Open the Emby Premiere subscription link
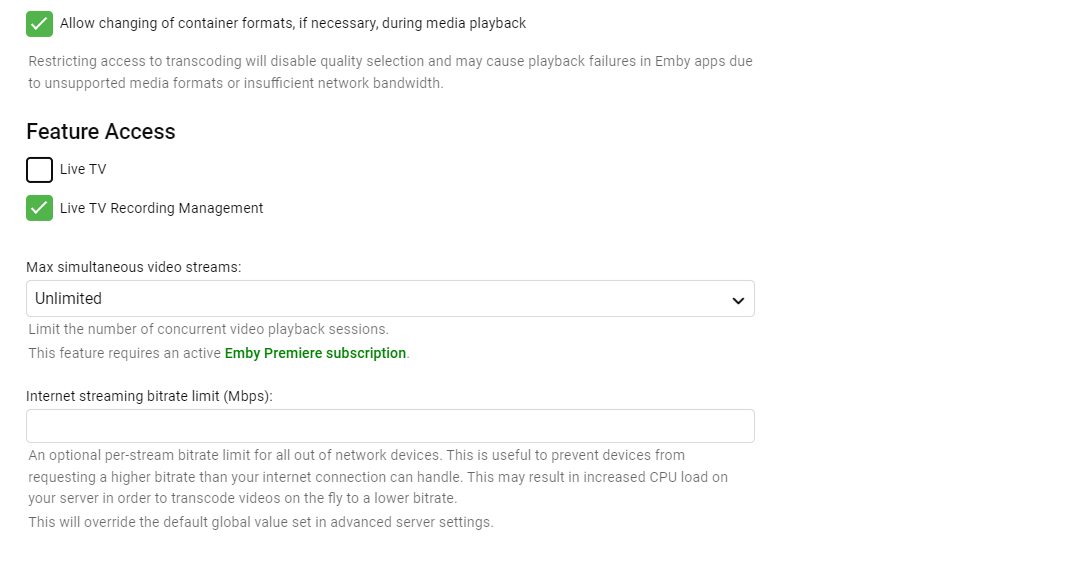1083x578 pixels. 315,353
